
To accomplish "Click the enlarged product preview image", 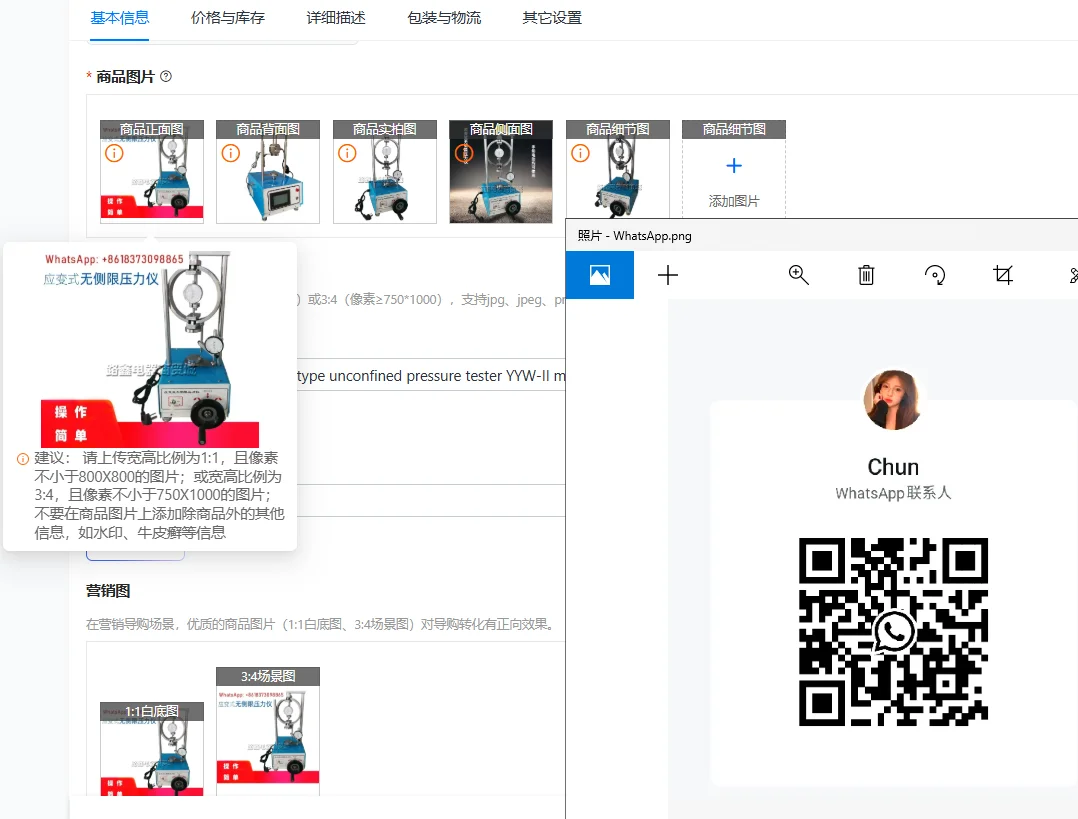I will click(150, 349).
